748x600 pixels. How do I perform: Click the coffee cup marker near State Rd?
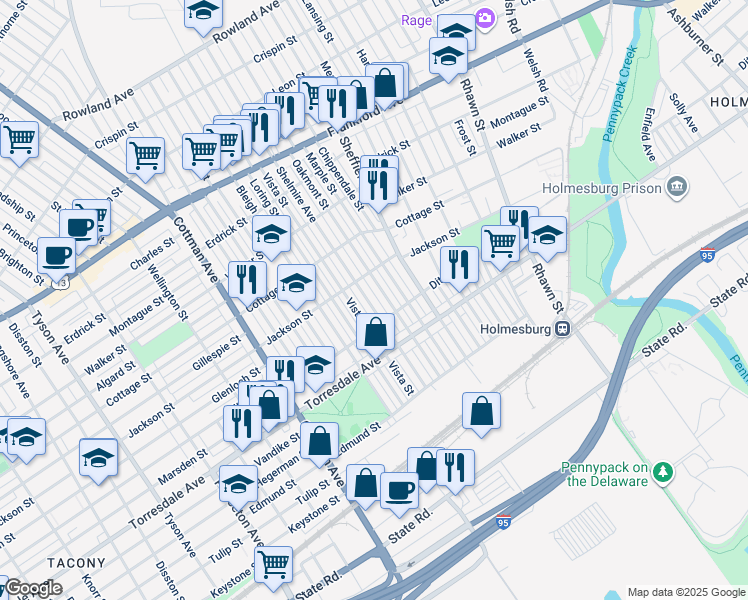point(400,491)
